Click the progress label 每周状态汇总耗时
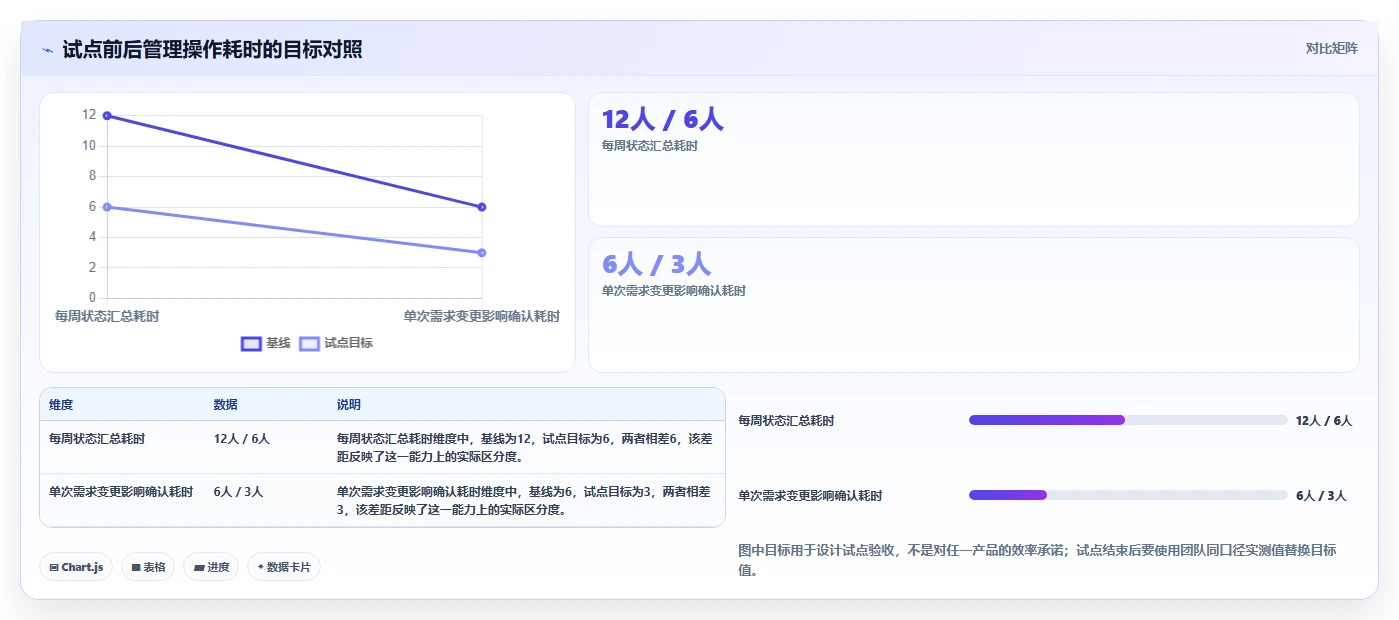The width and height of the screenshot is (1399, 620). [x=786, y=421]
